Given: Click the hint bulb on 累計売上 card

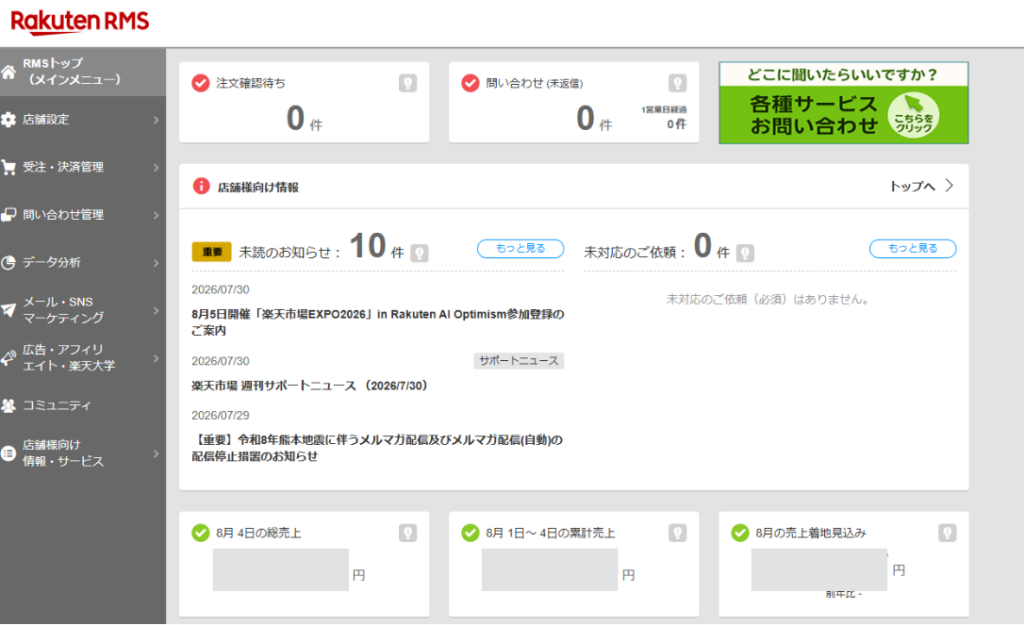Looking at the screenshot, I should (x=677, y=533).
